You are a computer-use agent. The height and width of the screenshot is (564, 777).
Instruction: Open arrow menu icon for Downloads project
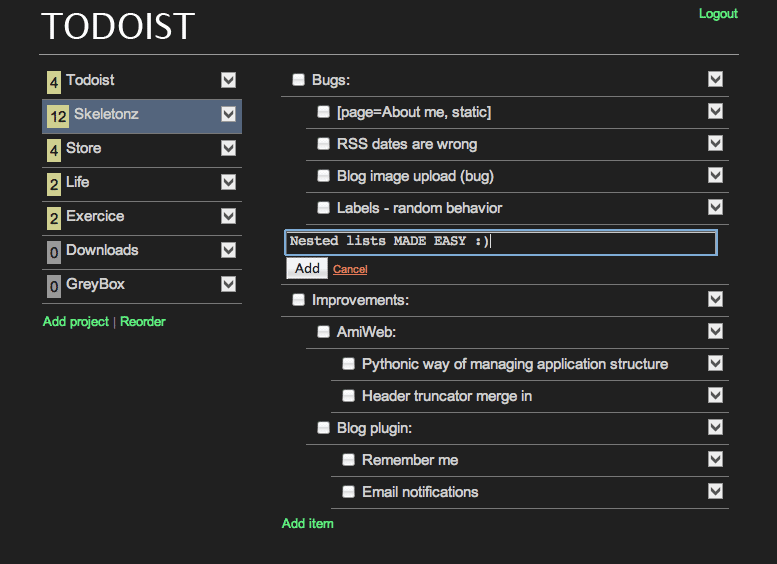click(x=228, y=250)
